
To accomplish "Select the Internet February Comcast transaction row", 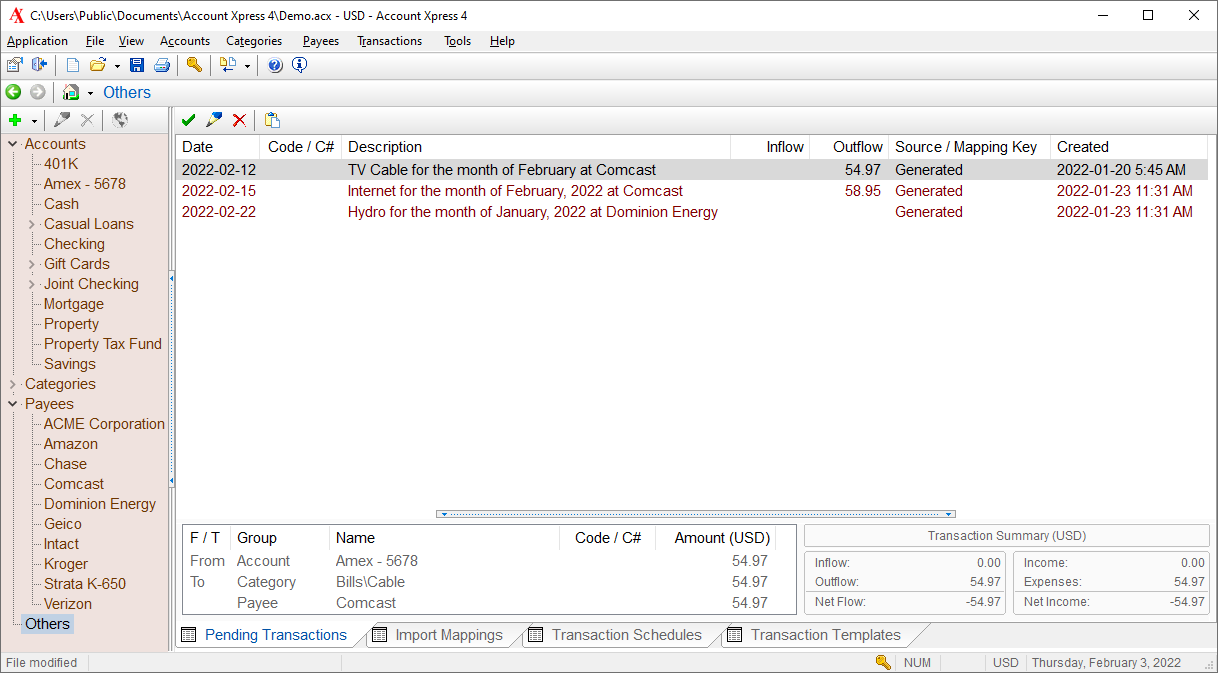I will [x=515, y=191].
